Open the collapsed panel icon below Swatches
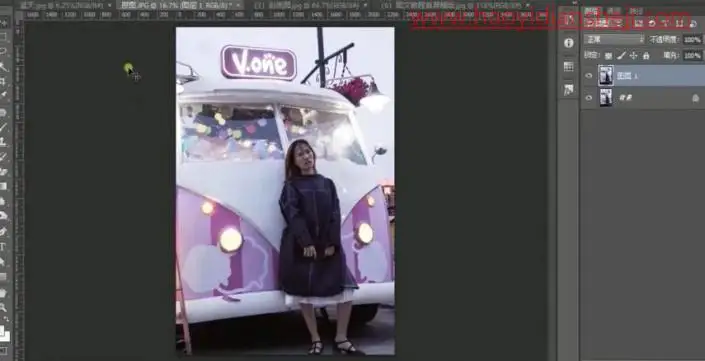705x361 pixels. 569,89
